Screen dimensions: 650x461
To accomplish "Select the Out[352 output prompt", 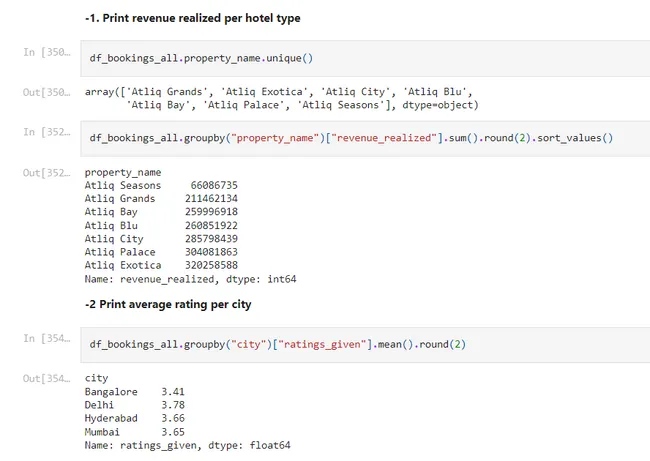I will 46,173.
